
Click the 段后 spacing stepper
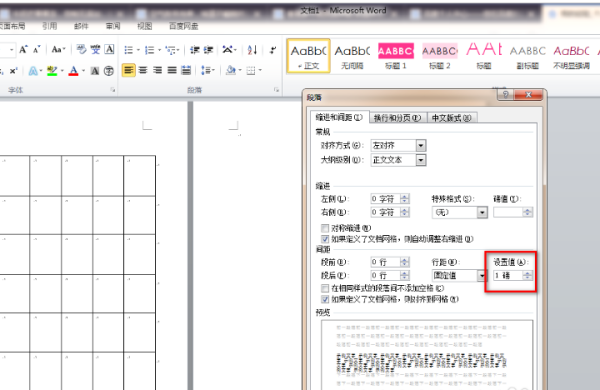tap(404, 276)
